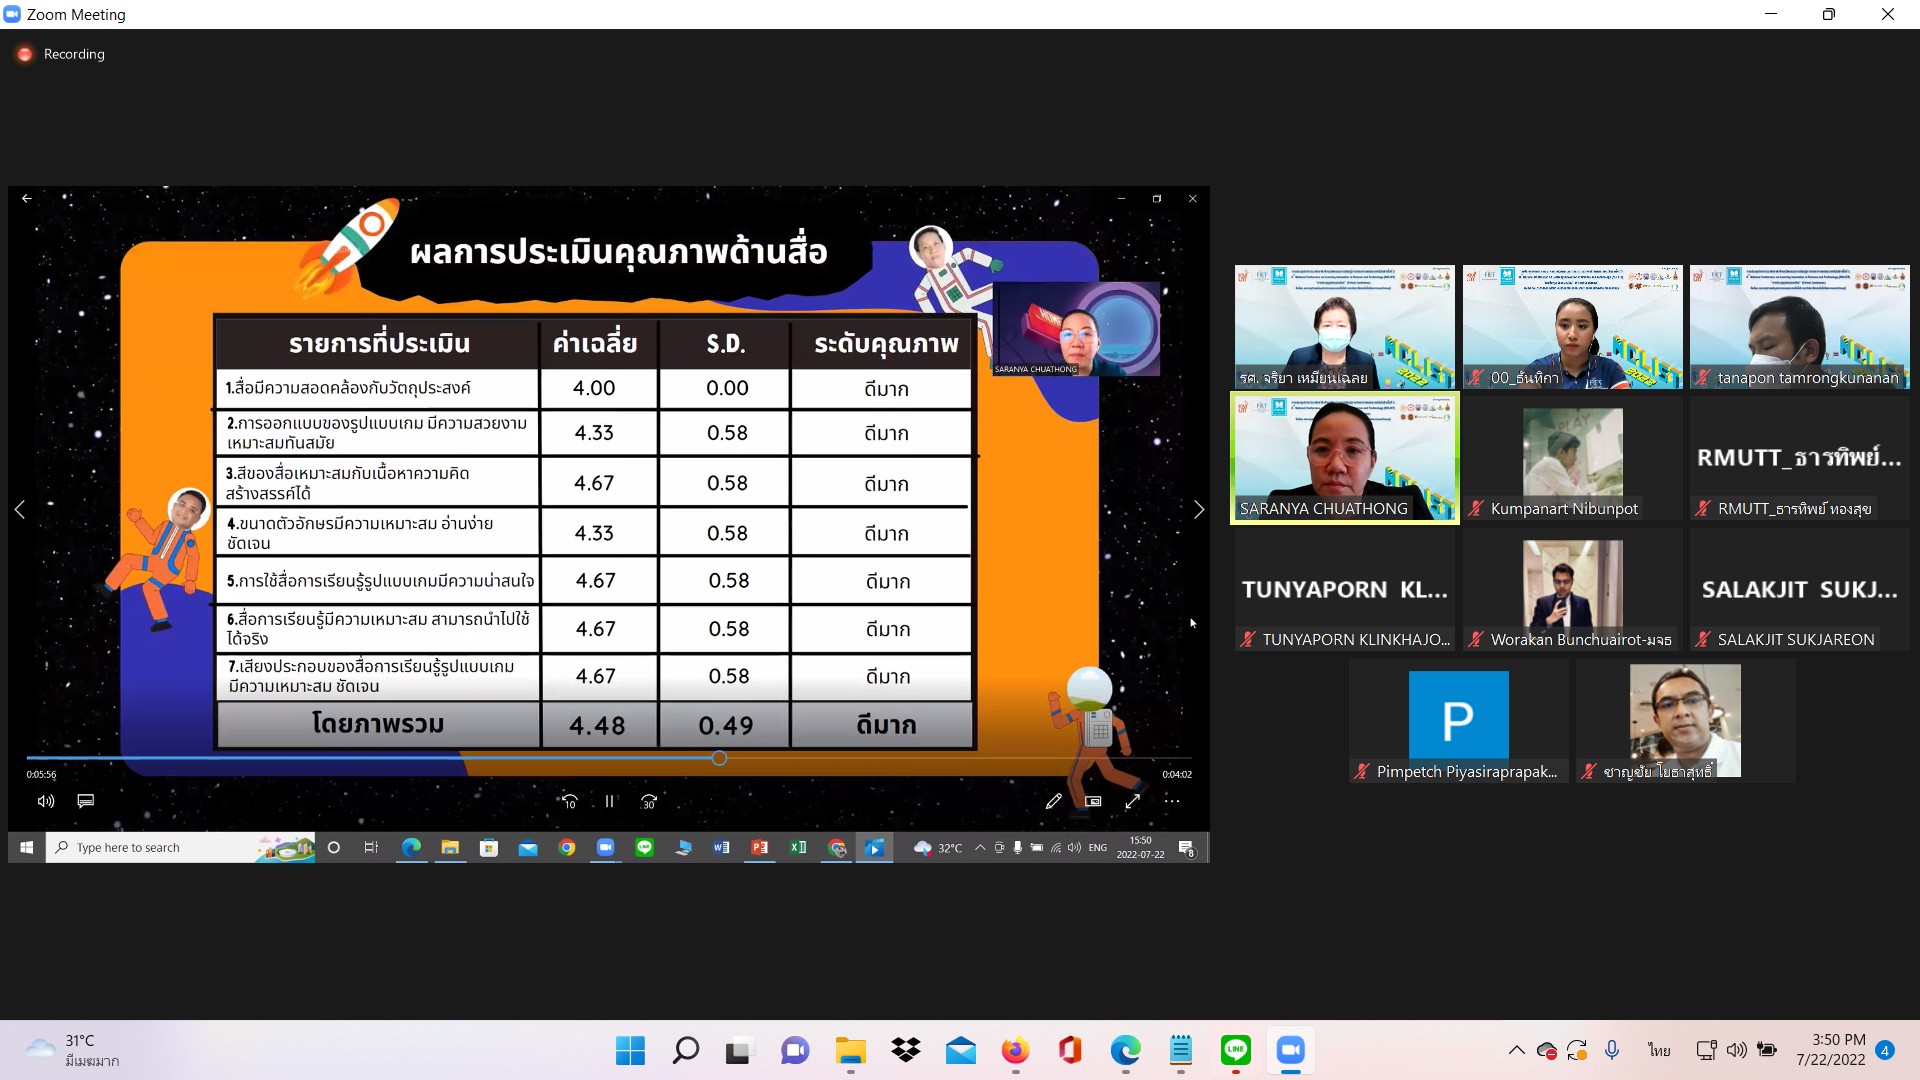1920x1080 pixels.
Task: Select Worakan Bunchuairot's participant tile
Action: coord(1572,590)
